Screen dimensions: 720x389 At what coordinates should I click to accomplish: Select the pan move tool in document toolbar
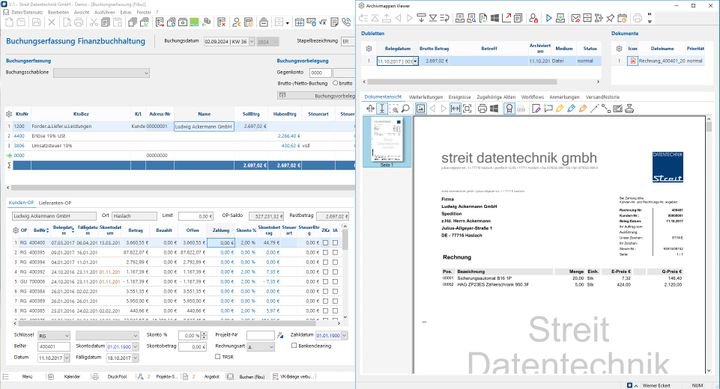coord(370,108)
